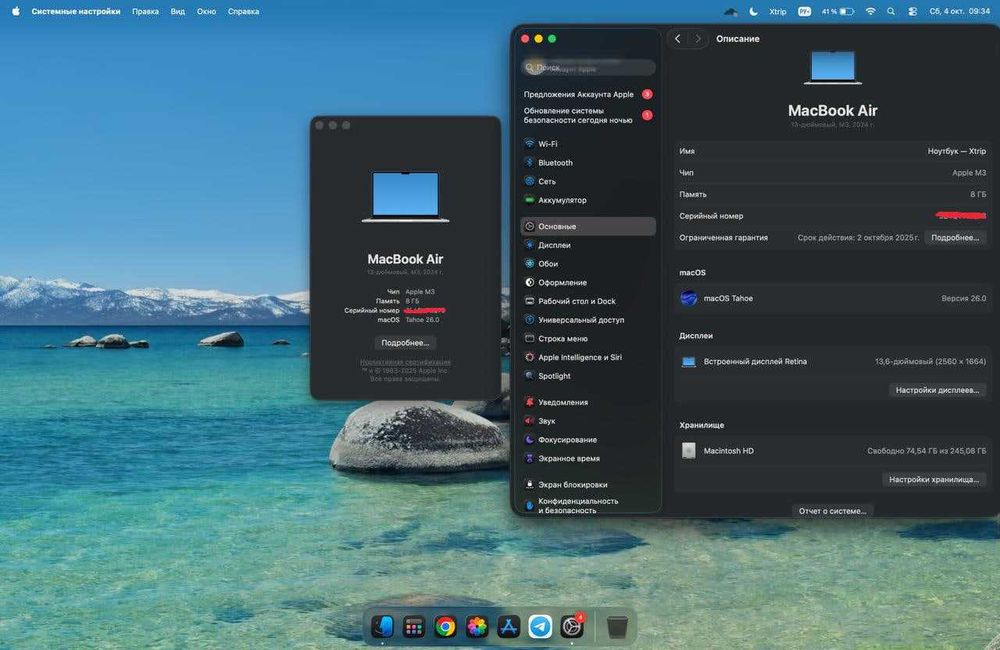Image resolution: width=1000 pixels, height=650 pixels.
Task: Click Подробнее… next to Ограниченная гарантия
Action: tap(955, 238)
